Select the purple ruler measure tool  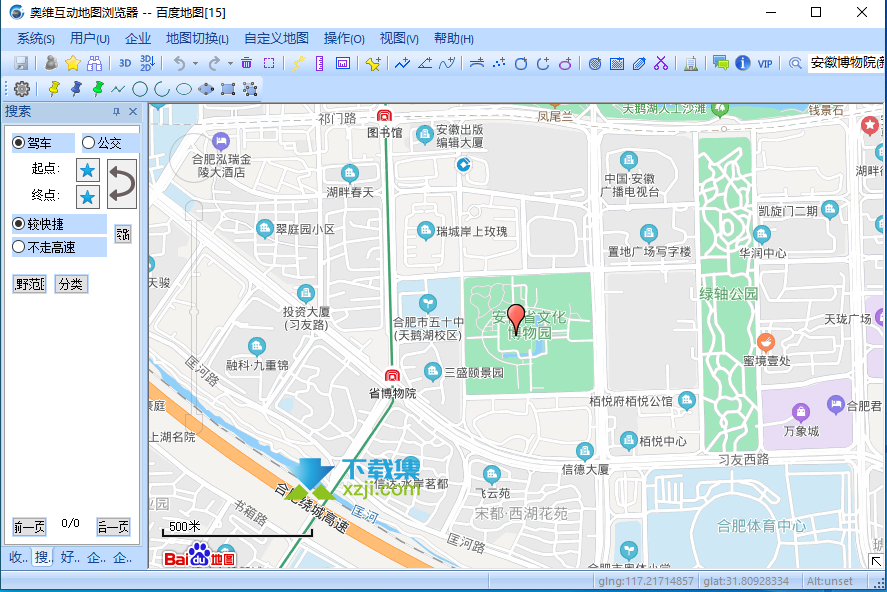coord(320,63)
